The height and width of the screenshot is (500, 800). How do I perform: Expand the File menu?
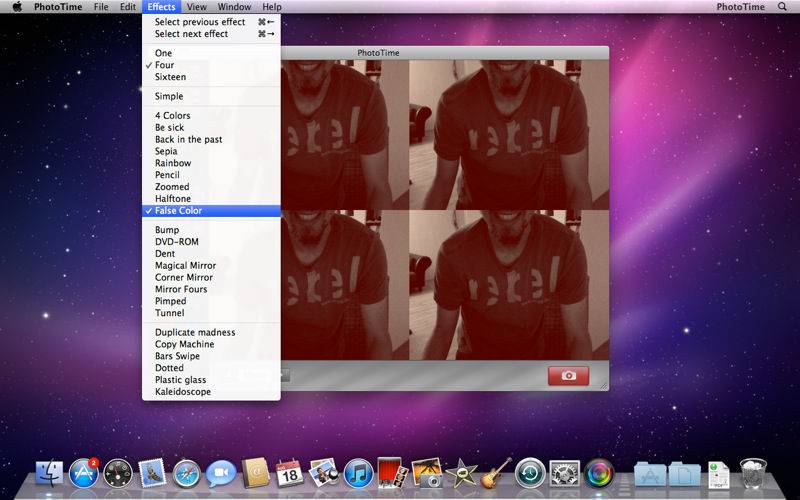click(100, 7)
